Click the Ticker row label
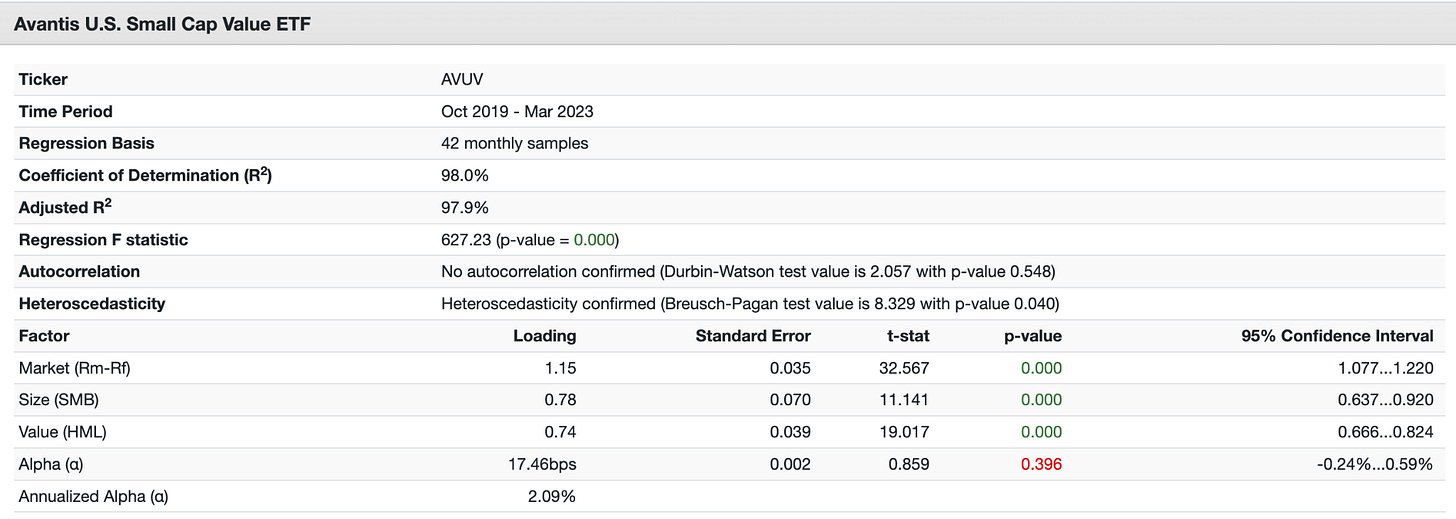Screen dimensions: 1456x519 [43, 79]
